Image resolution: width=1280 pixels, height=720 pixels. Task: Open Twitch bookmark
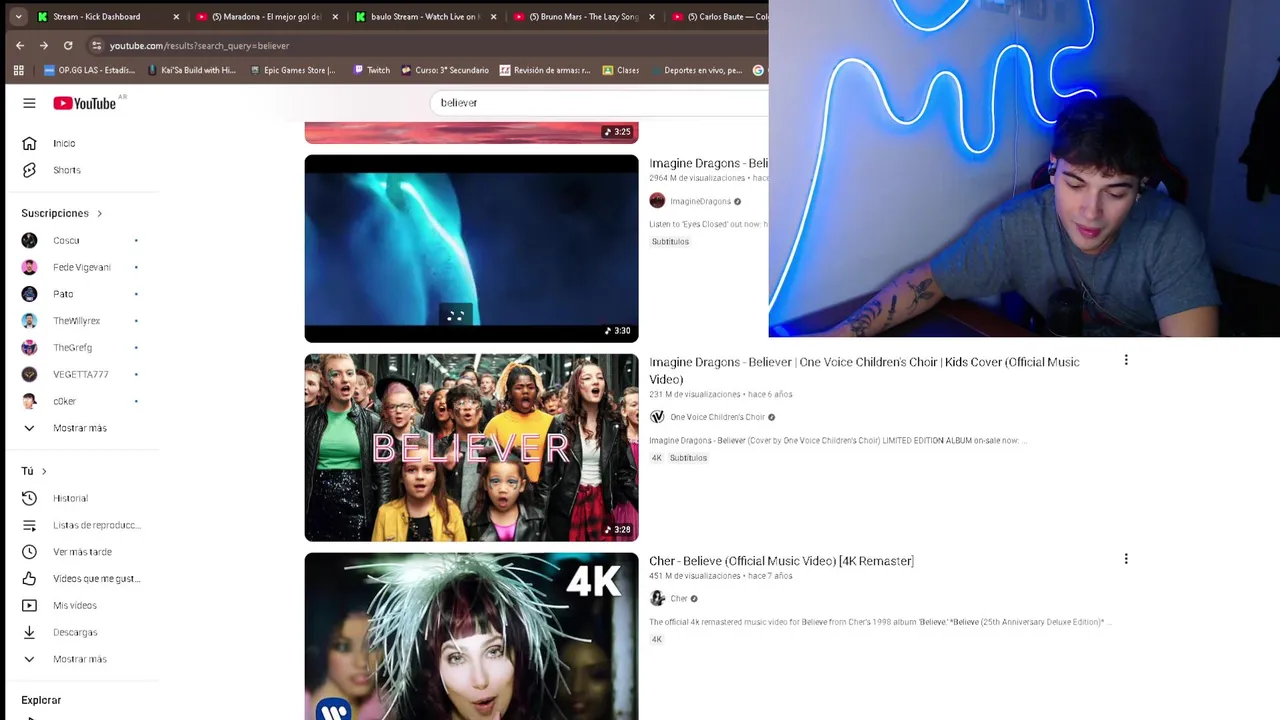point(372,70)
